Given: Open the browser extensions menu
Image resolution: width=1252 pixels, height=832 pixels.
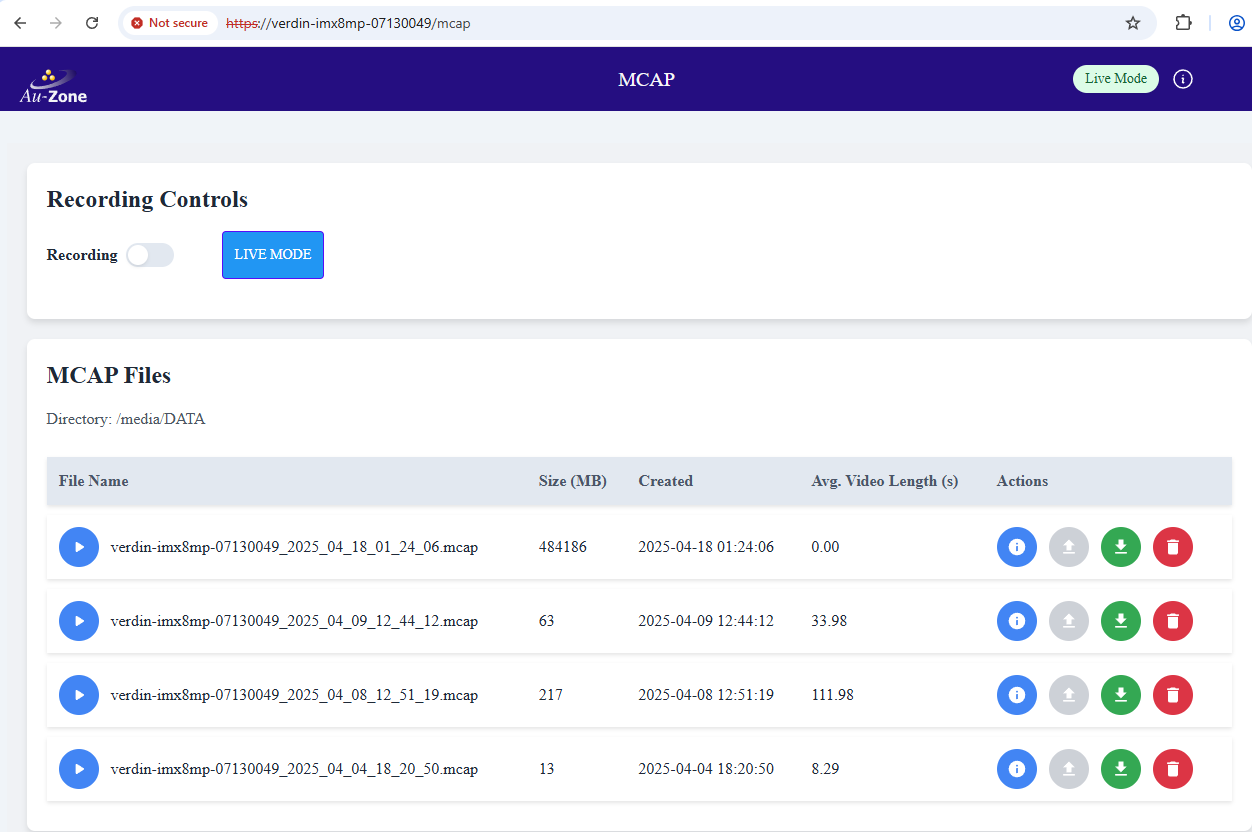Looking at the screenshot, I should coord(1183,23).
